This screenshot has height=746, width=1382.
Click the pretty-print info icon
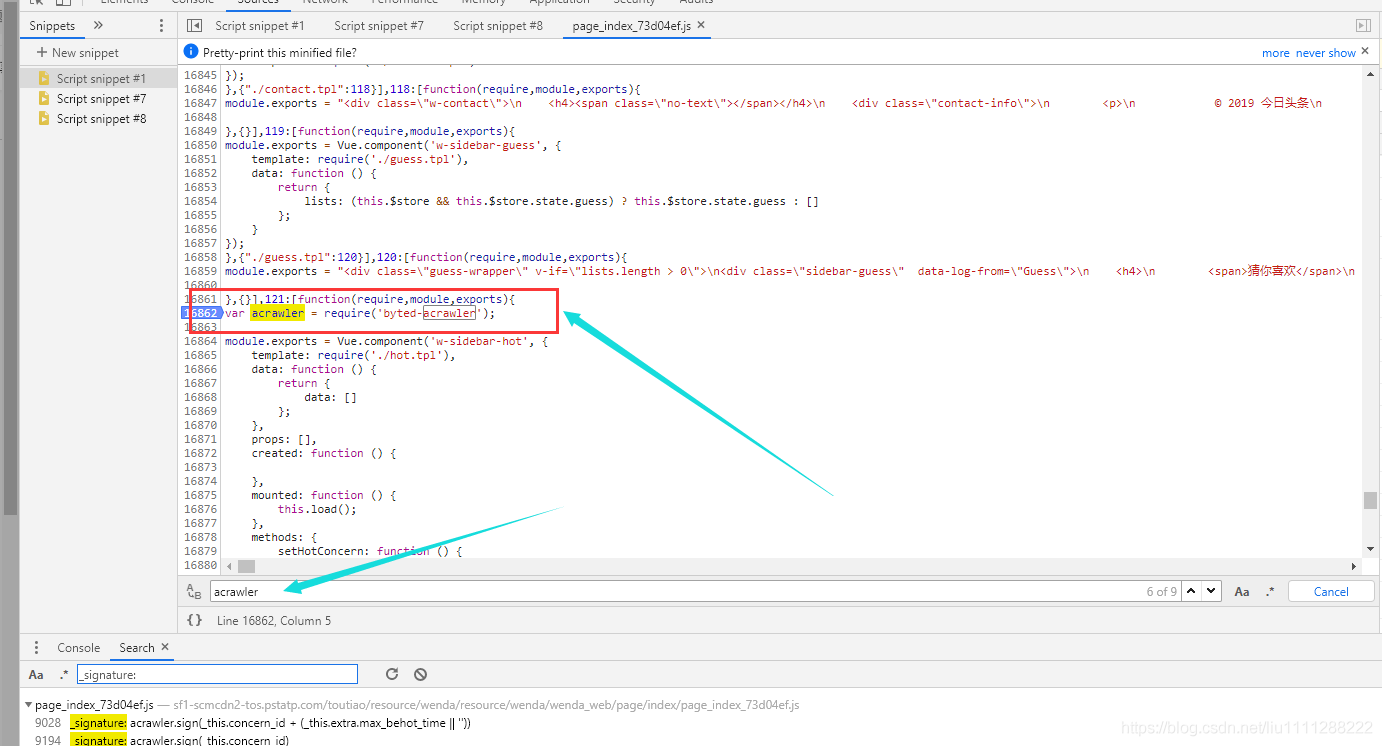pos(191,52)
